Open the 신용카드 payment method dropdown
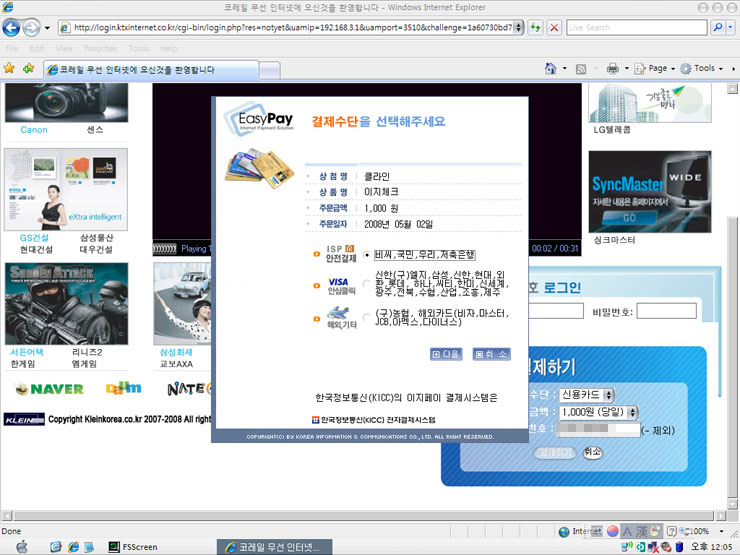 click(x=587, y=395)
